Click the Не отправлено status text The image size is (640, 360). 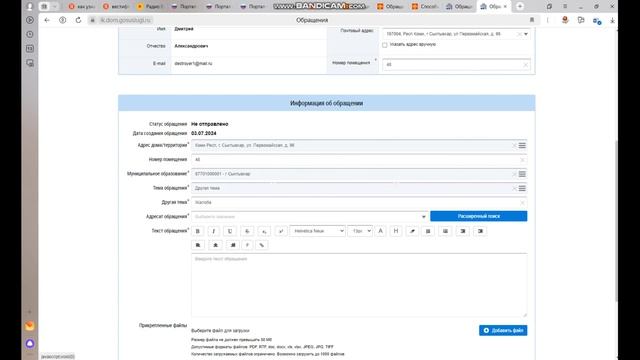coord(209,124)
